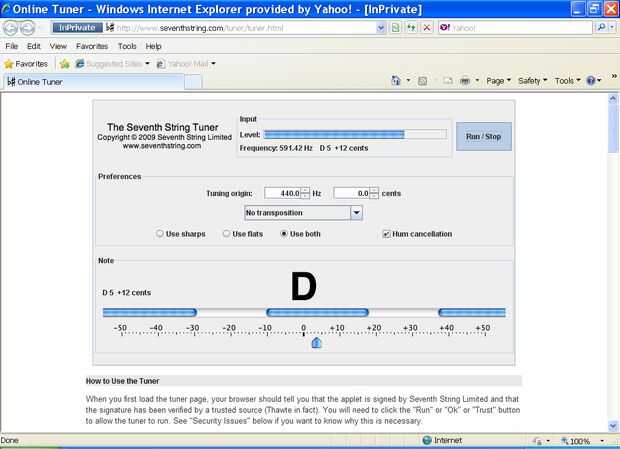620x449 pixels.
Task: Toggle the Hum cancellation checkbox
Action: pyautogui.click(x=386, y=234)
